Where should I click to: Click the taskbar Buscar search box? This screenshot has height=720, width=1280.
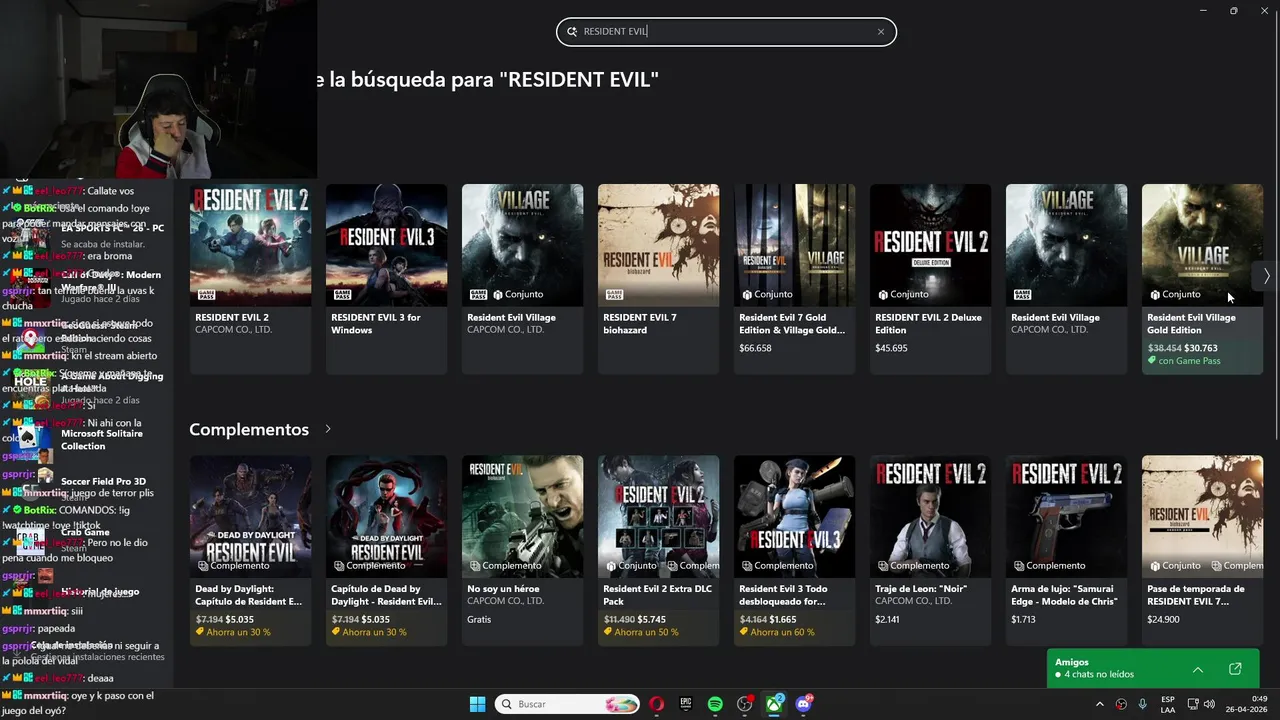pyautogui.click(x=566, y=704)
